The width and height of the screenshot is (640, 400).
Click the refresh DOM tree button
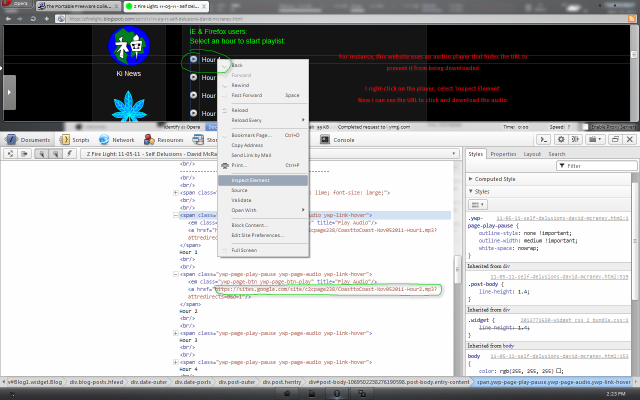(11, 154)
